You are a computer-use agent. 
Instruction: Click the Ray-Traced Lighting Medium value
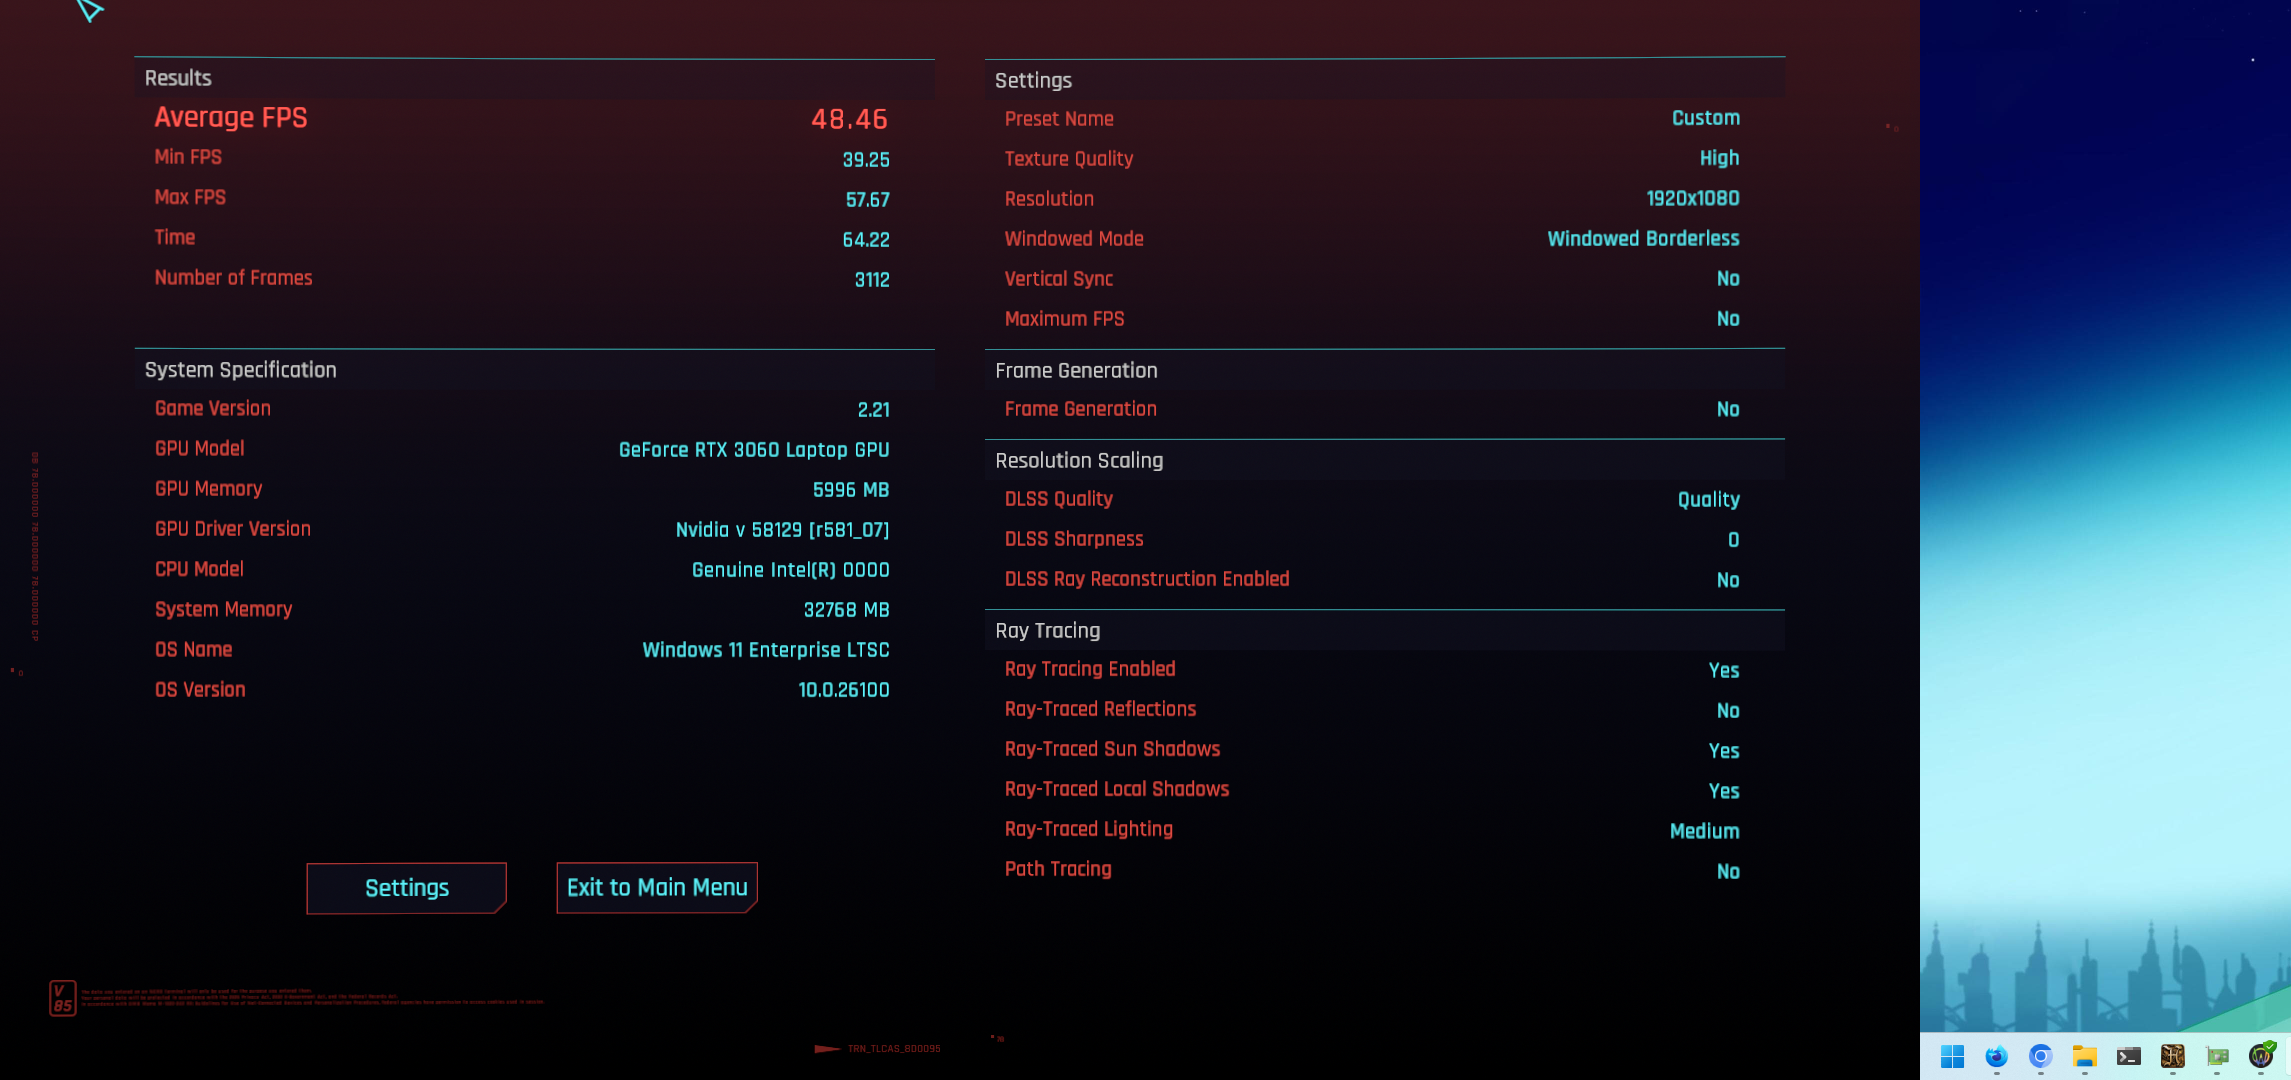click(x=1704, y=831)
